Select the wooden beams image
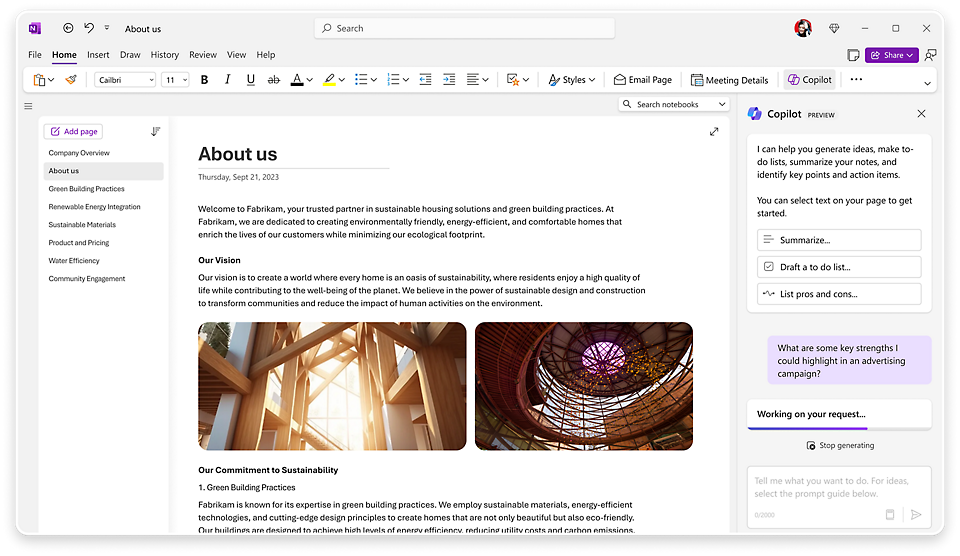This screenshot has width=960, height=556. pos(332,386)
